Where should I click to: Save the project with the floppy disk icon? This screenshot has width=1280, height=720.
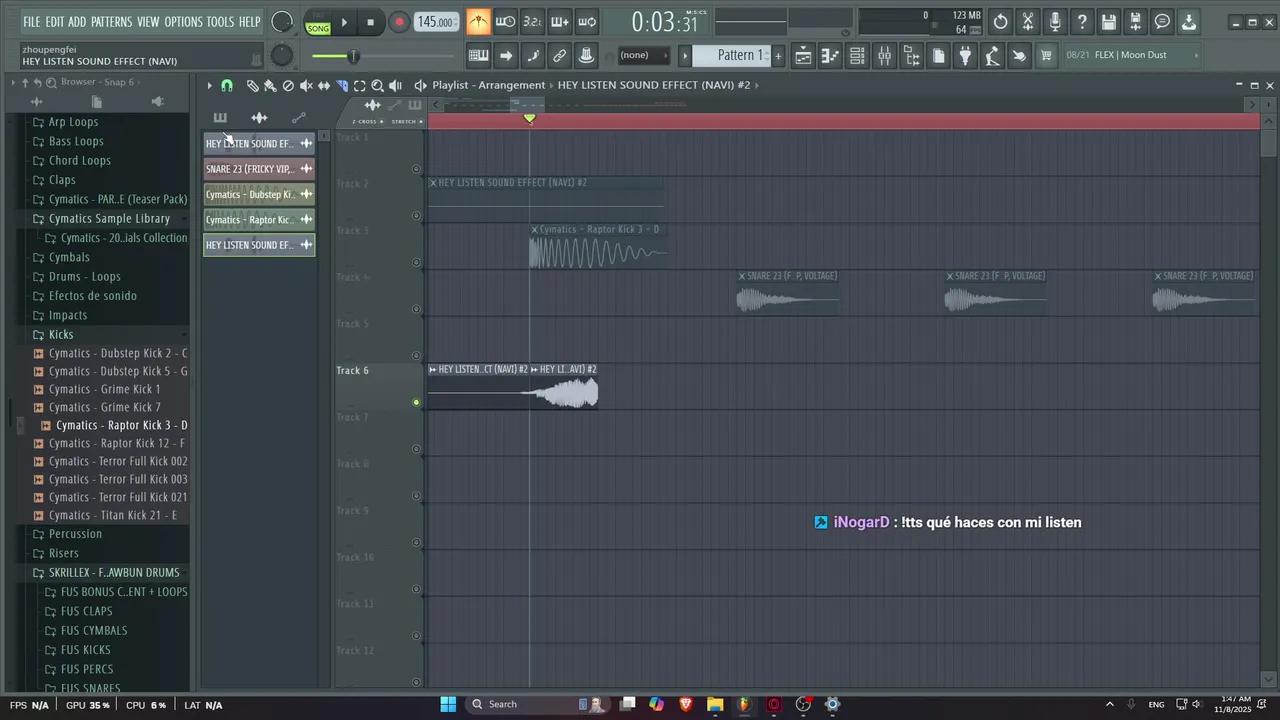1109,22
